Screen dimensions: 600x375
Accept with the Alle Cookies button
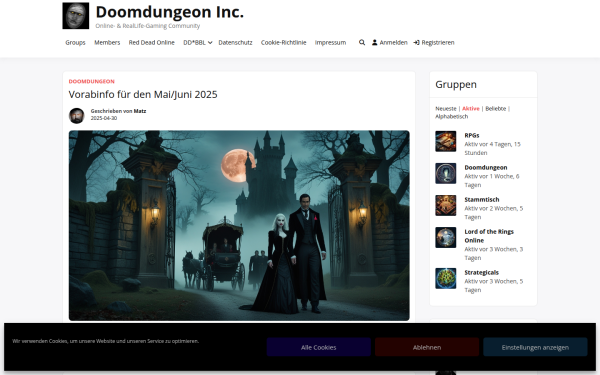click(319, 347)
